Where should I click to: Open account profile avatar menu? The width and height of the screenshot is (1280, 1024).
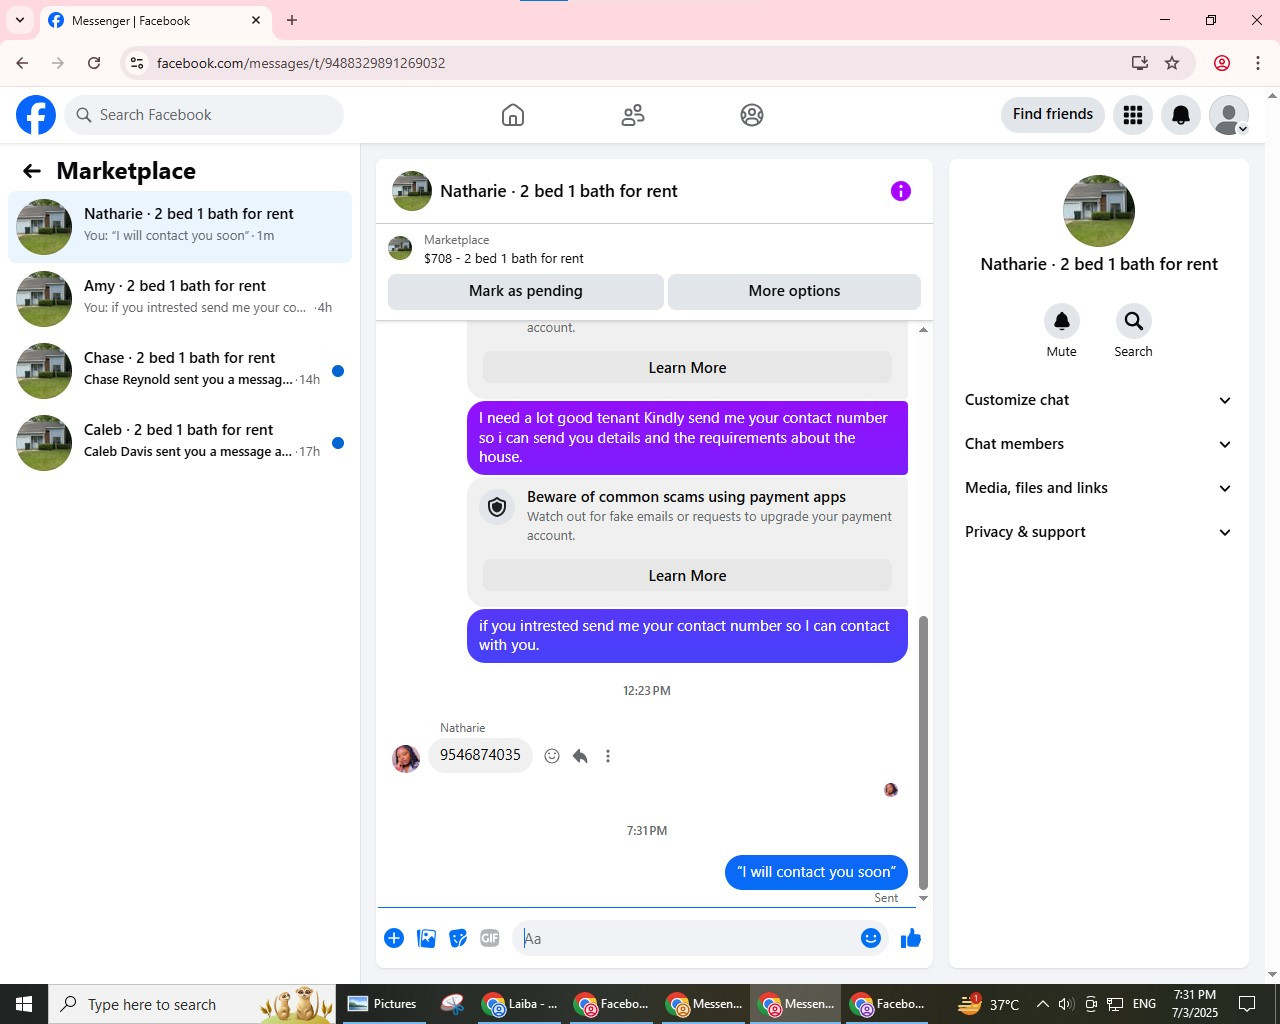[x=1229, y=115]
